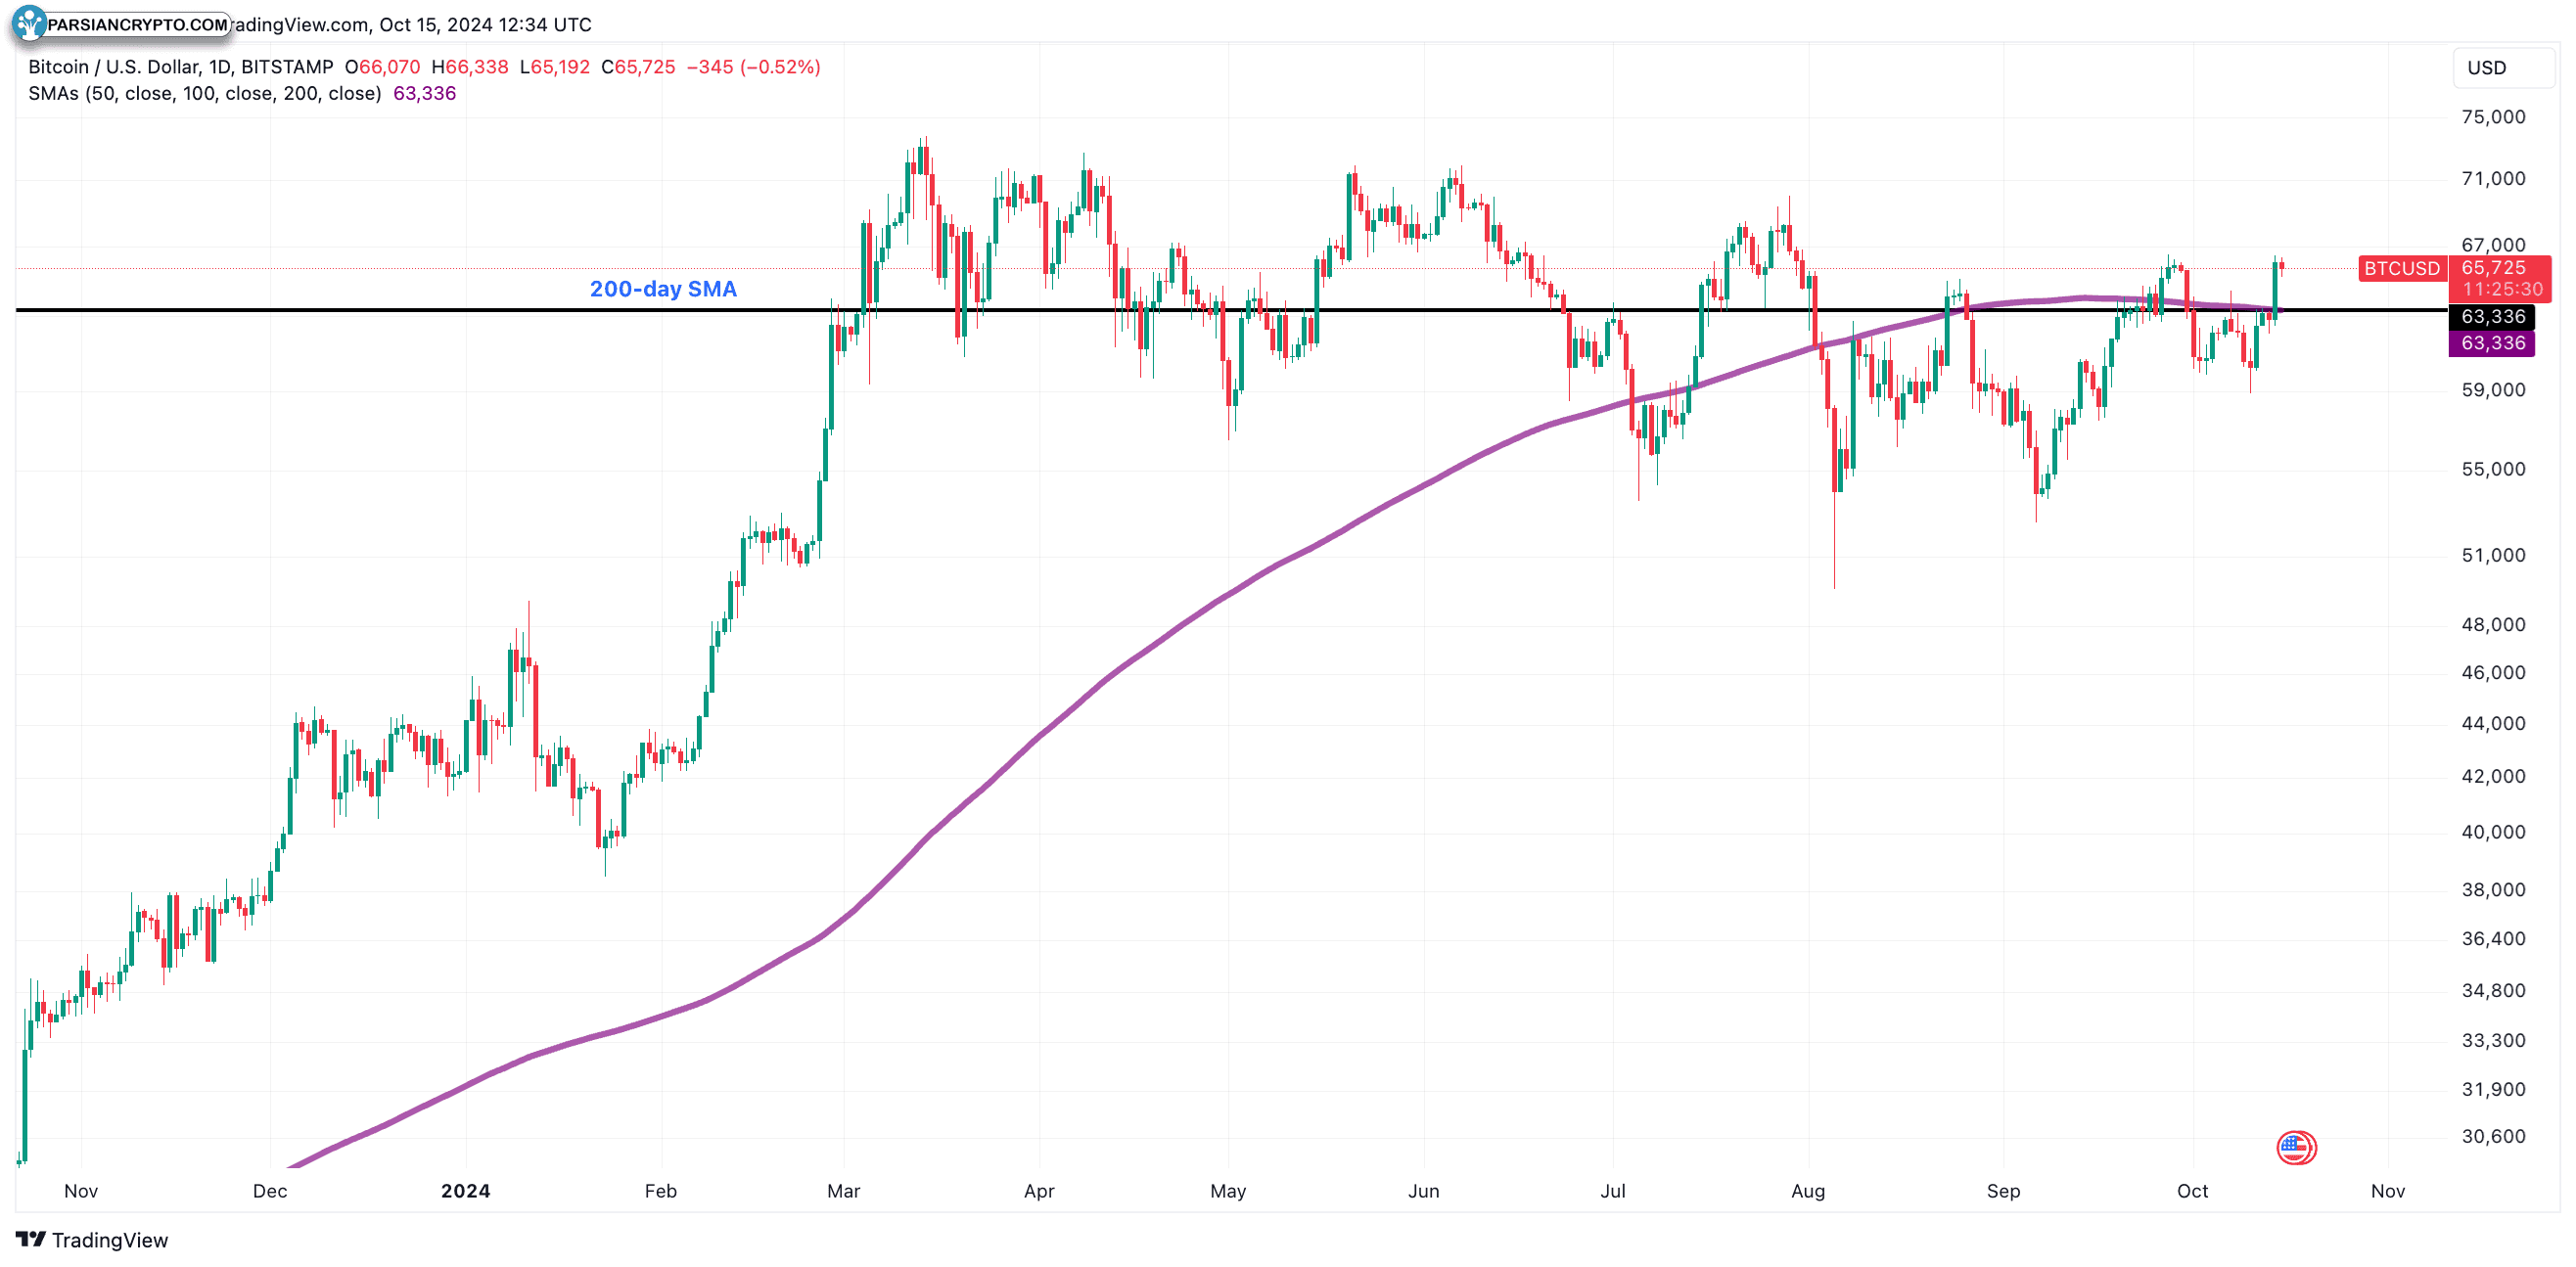Click the Sep label on time axis
Image resolution: width=2576 pixels, height=1267 pixels.
coord(2003,1191)
